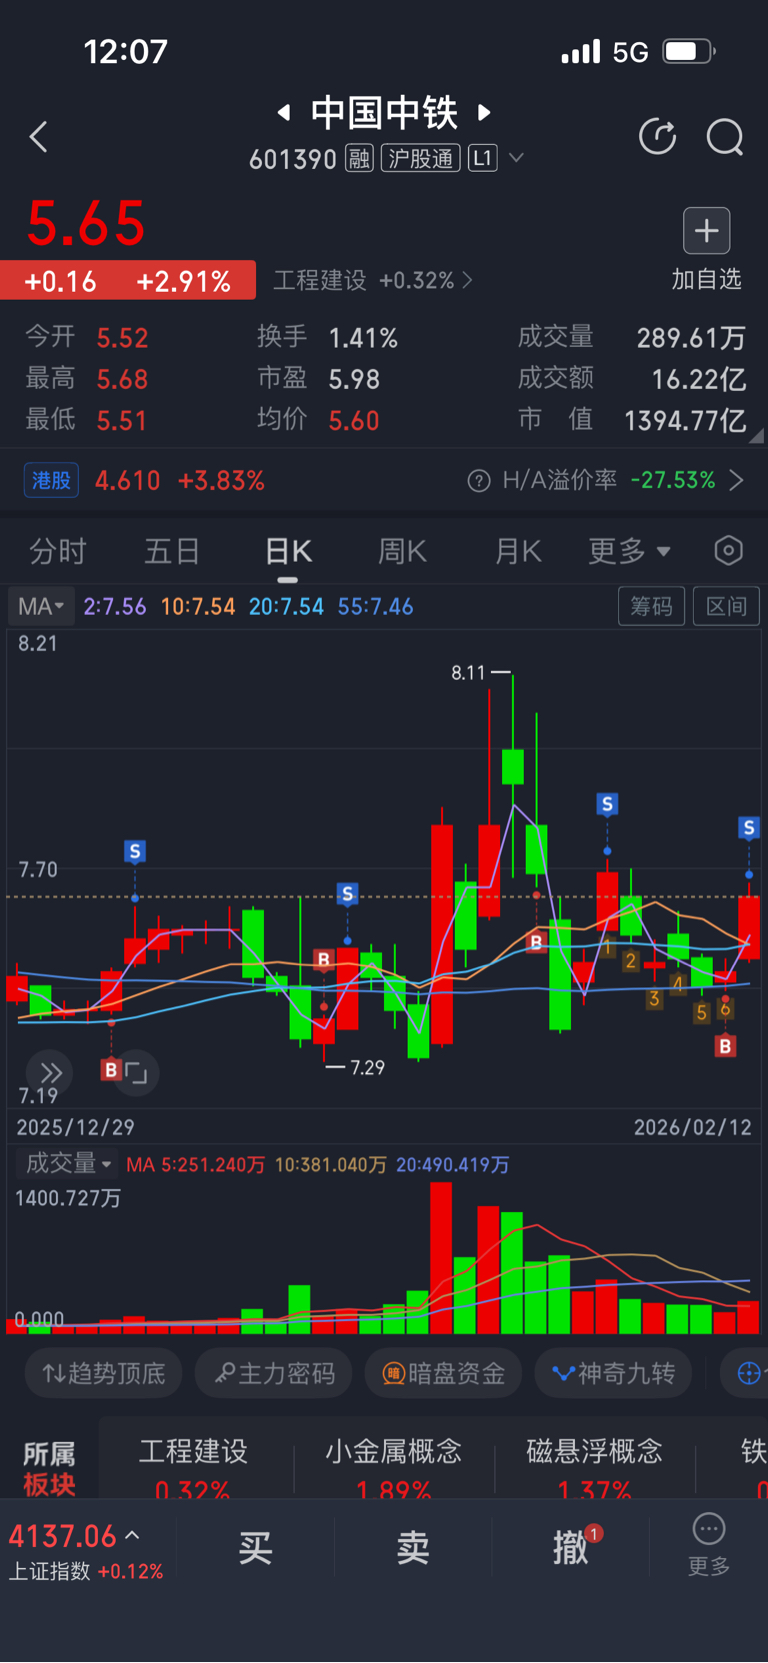Tap 市值 1394.77亿 value
The image size is (768, 1663).
pyautogui.click(x=685, y=421)
